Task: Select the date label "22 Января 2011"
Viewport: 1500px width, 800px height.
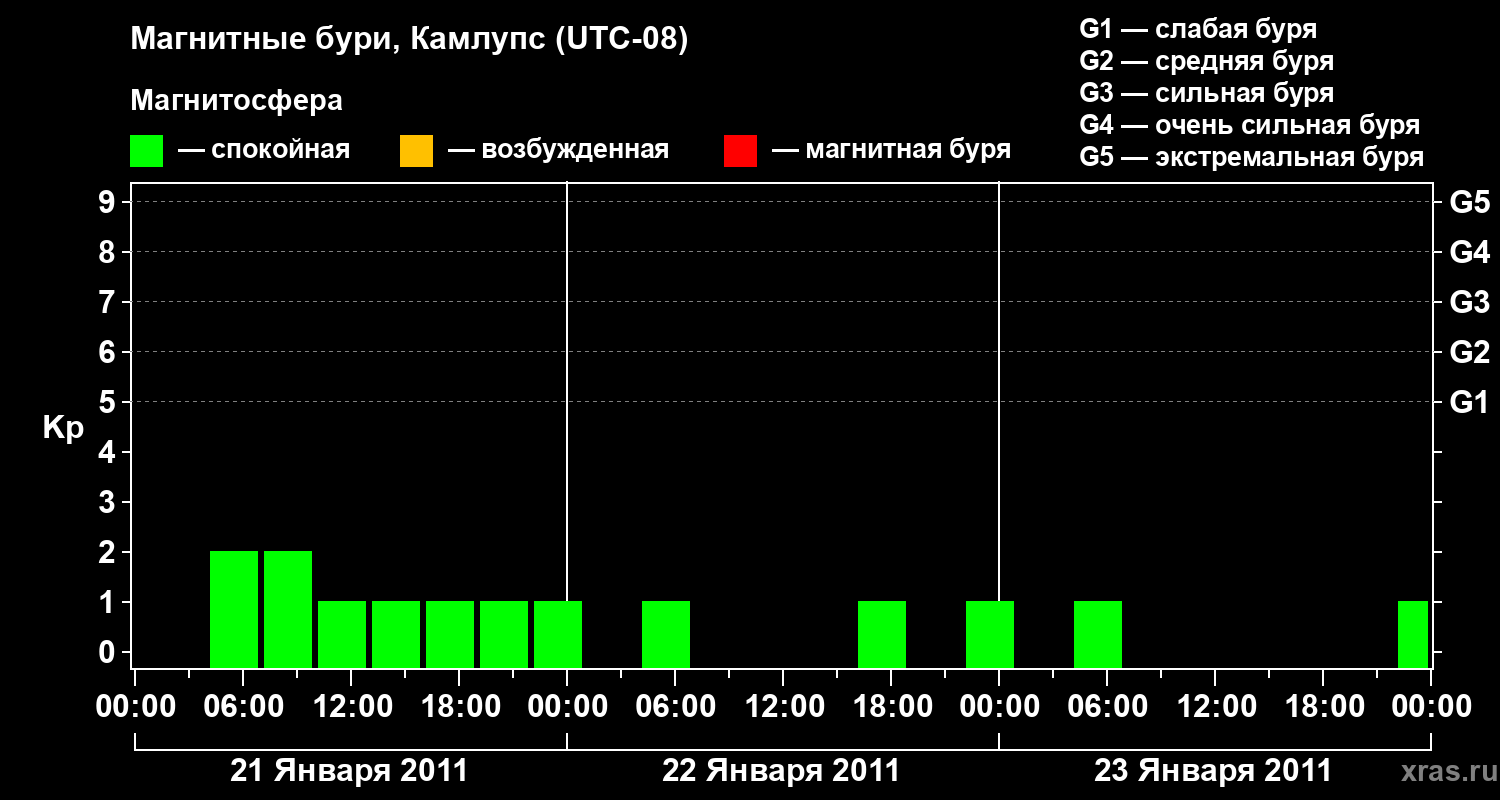Action: point(781,771)
